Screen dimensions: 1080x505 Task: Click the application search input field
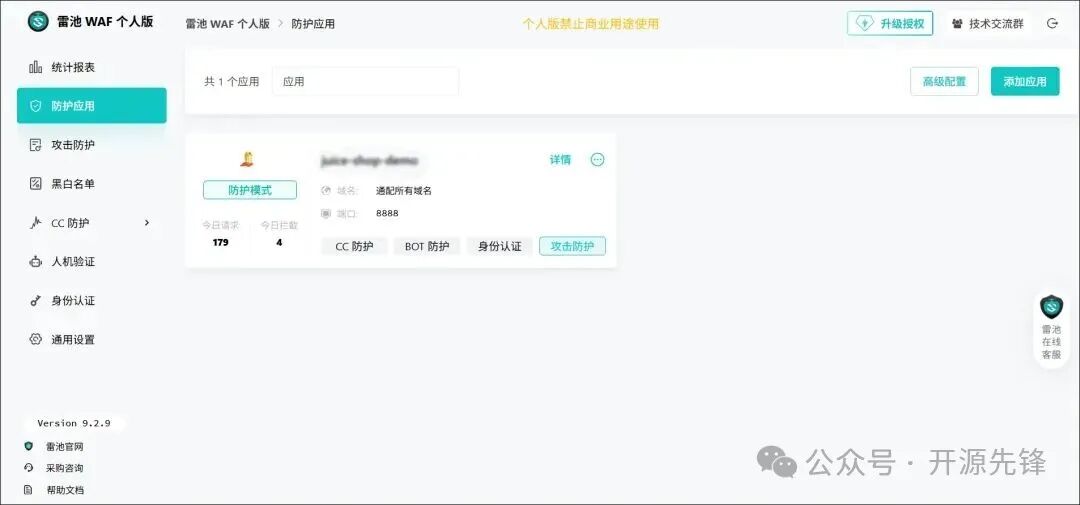(365, 81)
